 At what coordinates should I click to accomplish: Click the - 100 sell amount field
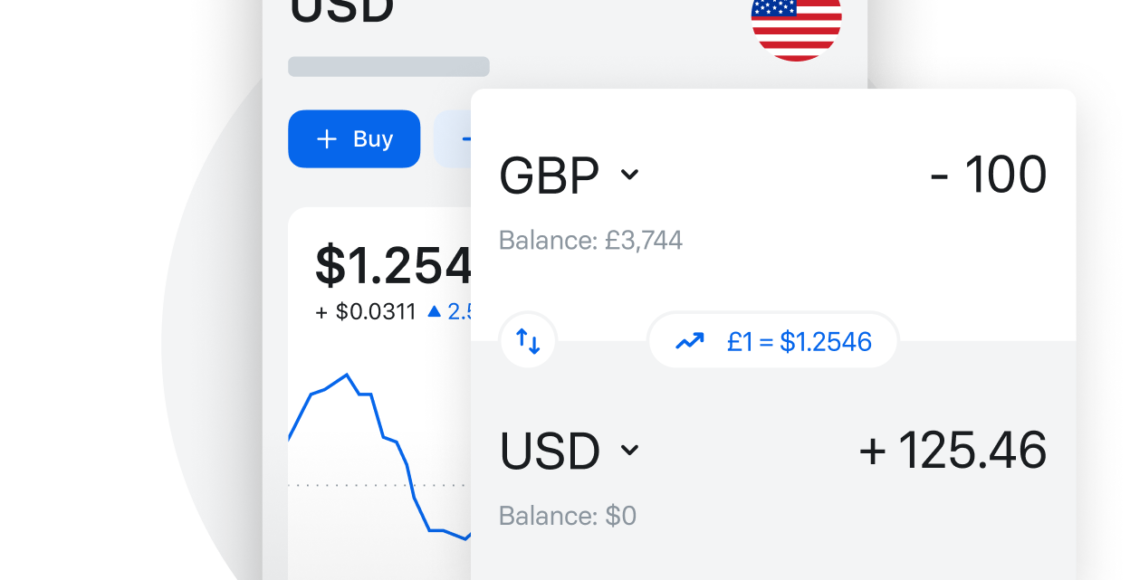click(988, 175)
